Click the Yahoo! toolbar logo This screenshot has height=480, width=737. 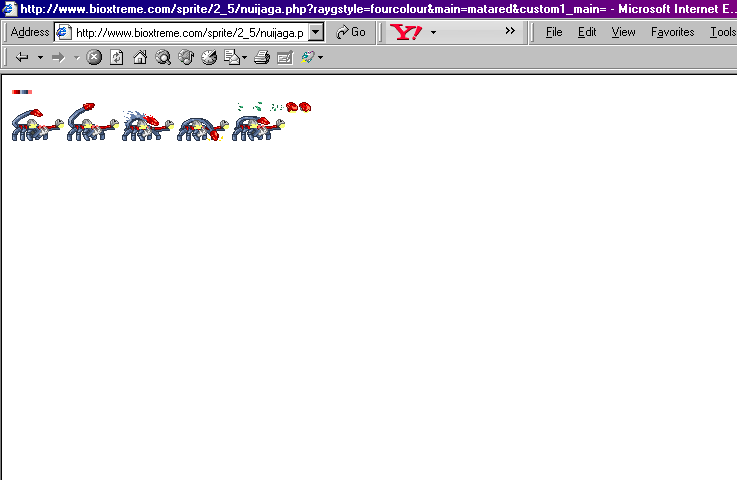click(406, 32)
